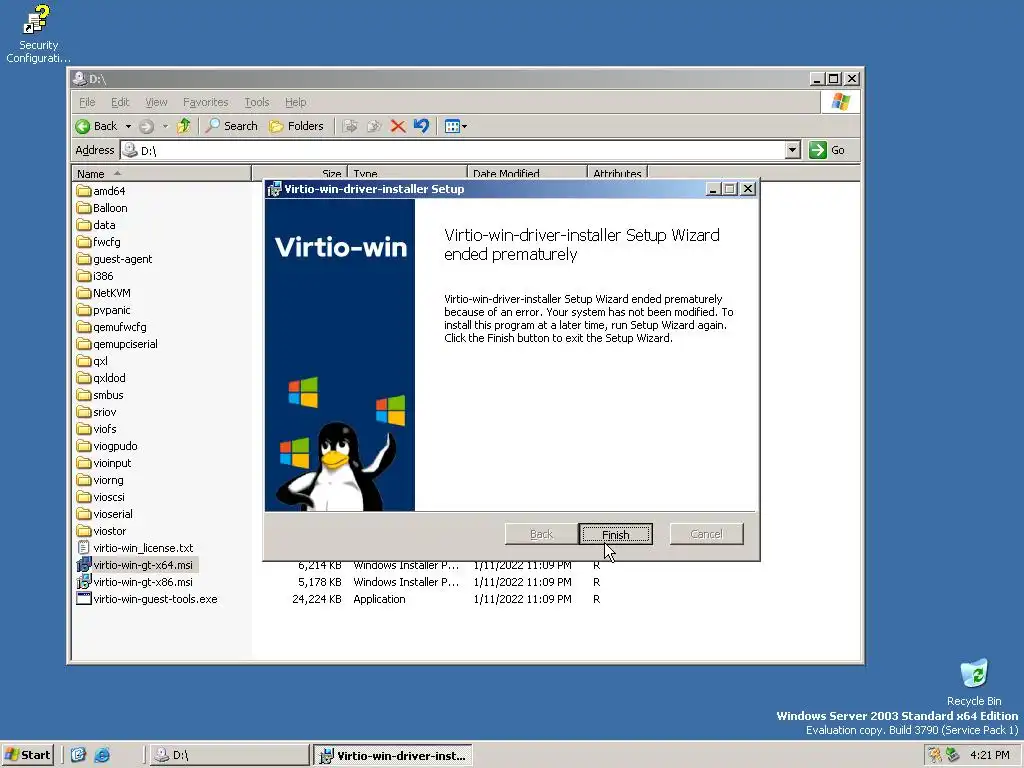Switch to D:\ taskbar button

(x=229, y=755)
